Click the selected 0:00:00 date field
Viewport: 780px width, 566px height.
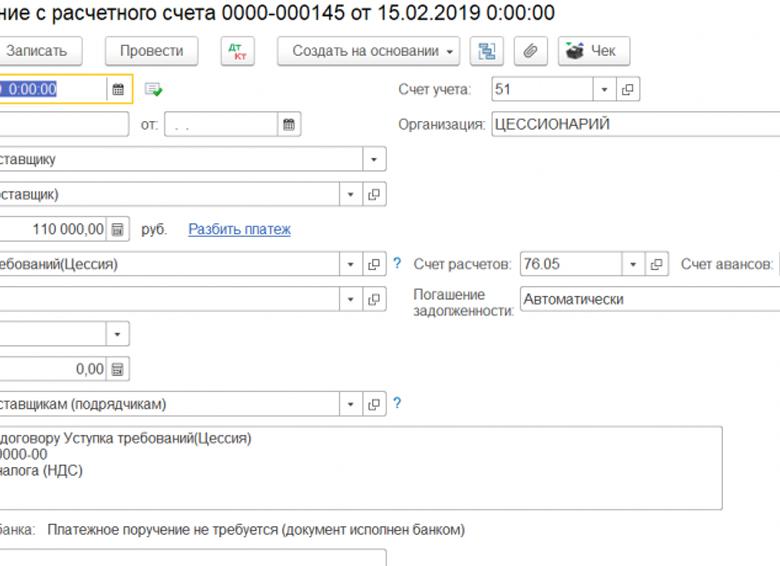[x=53, y=90]
